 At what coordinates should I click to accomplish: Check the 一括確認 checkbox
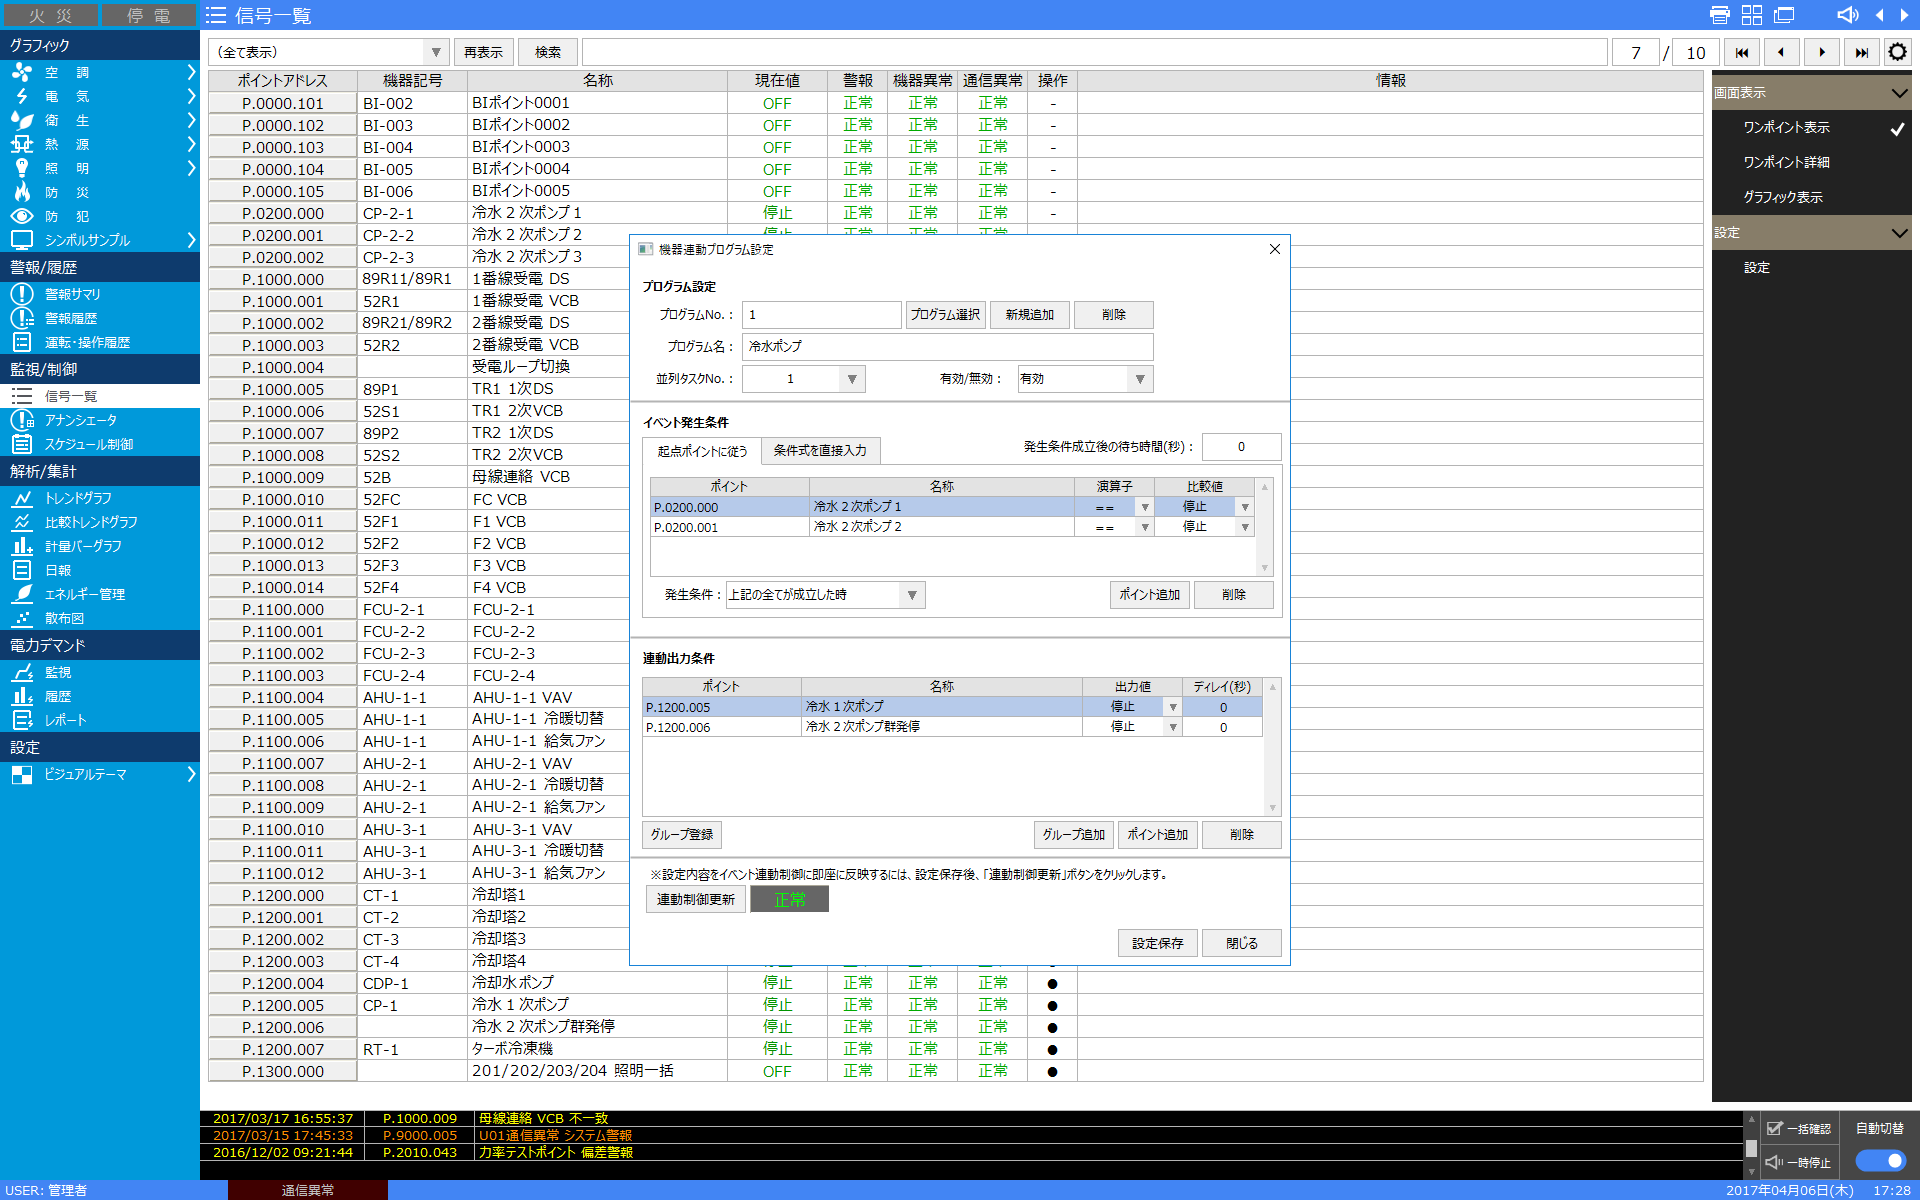coord(1775,1128)
